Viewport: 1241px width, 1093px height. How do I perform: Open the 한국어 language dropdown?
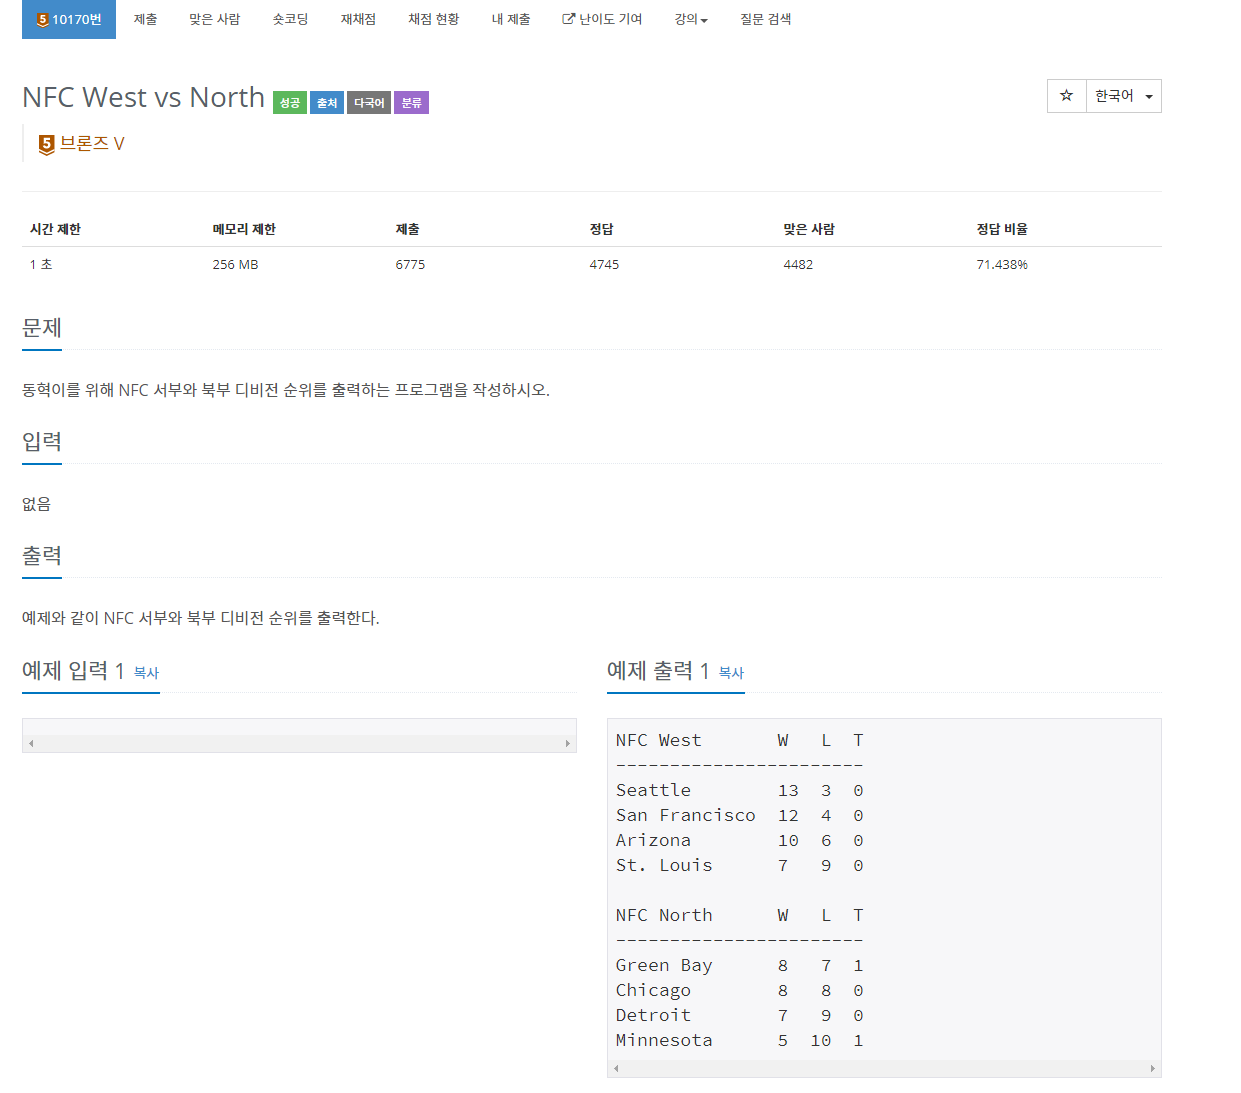click(1124, 96)
